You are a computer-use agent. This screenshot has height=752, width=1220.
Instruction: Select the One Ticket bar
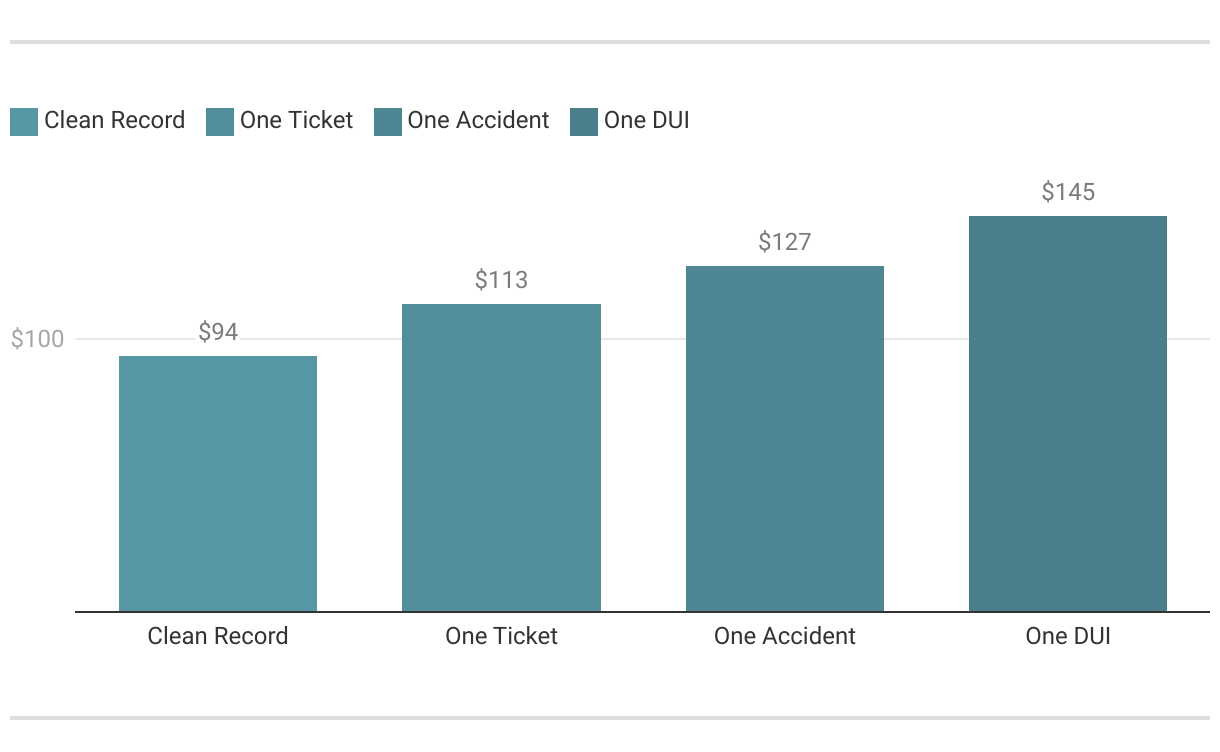[501, 458]
